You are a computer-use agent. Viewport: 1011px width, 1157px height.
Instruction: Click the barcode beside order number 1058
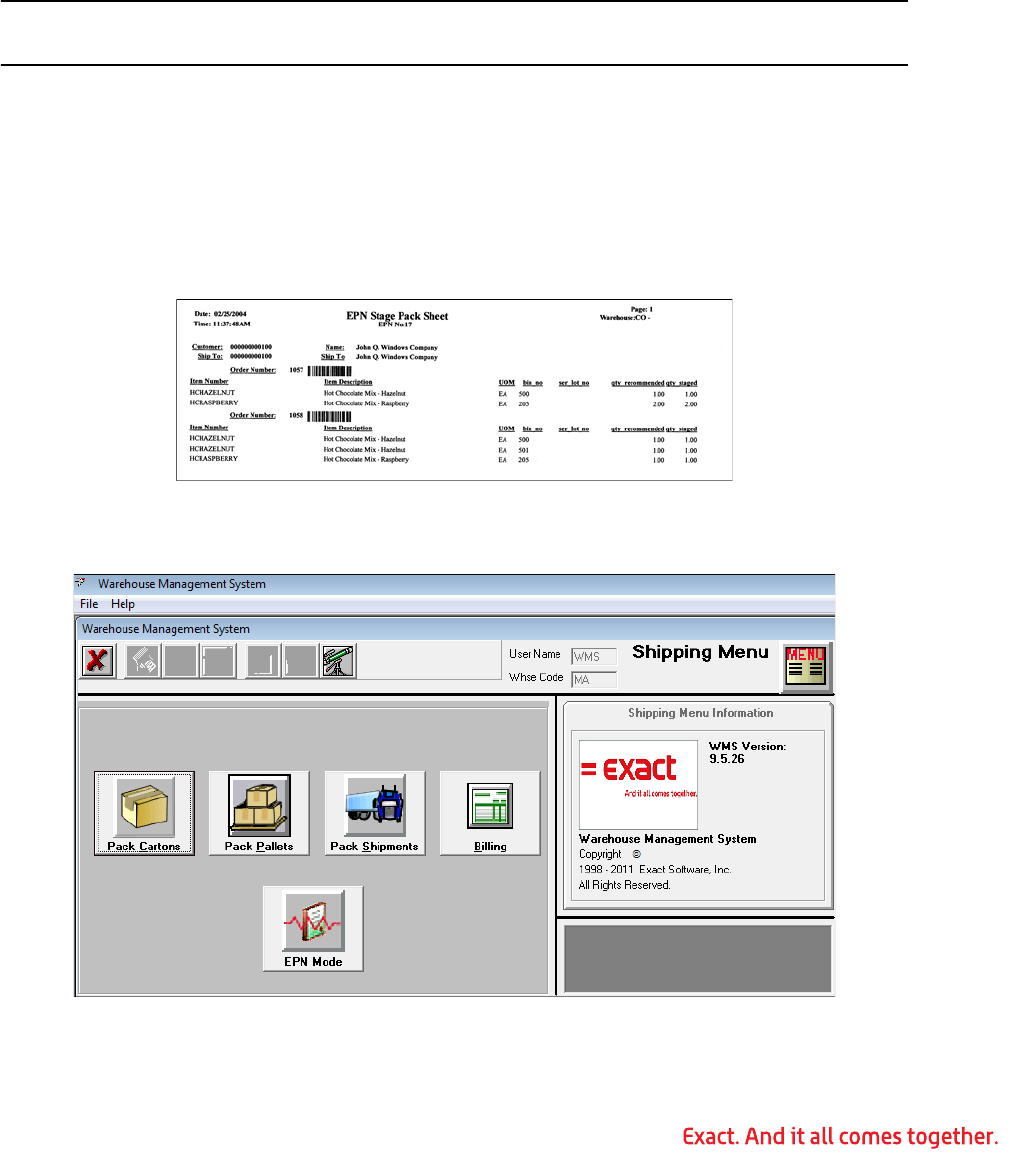click(x=329, y=416)
